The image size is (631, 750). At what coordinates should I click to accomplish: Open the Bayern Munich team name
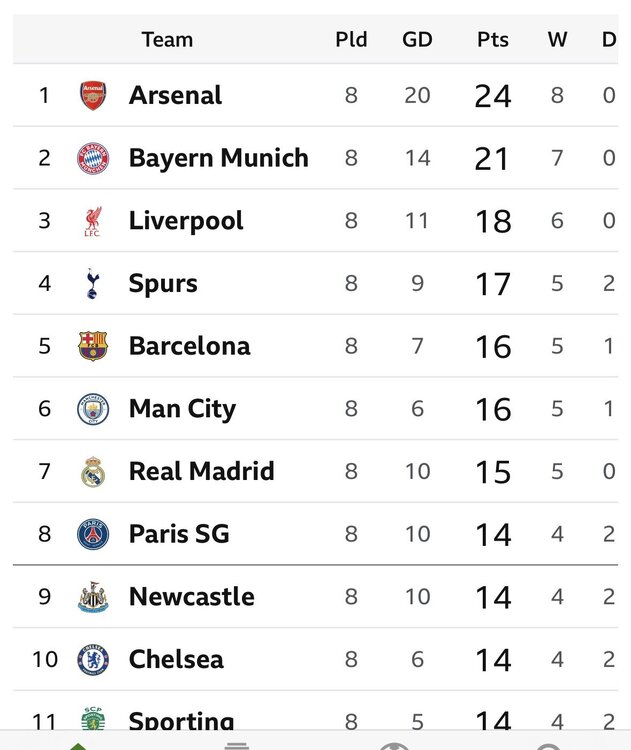219,158
